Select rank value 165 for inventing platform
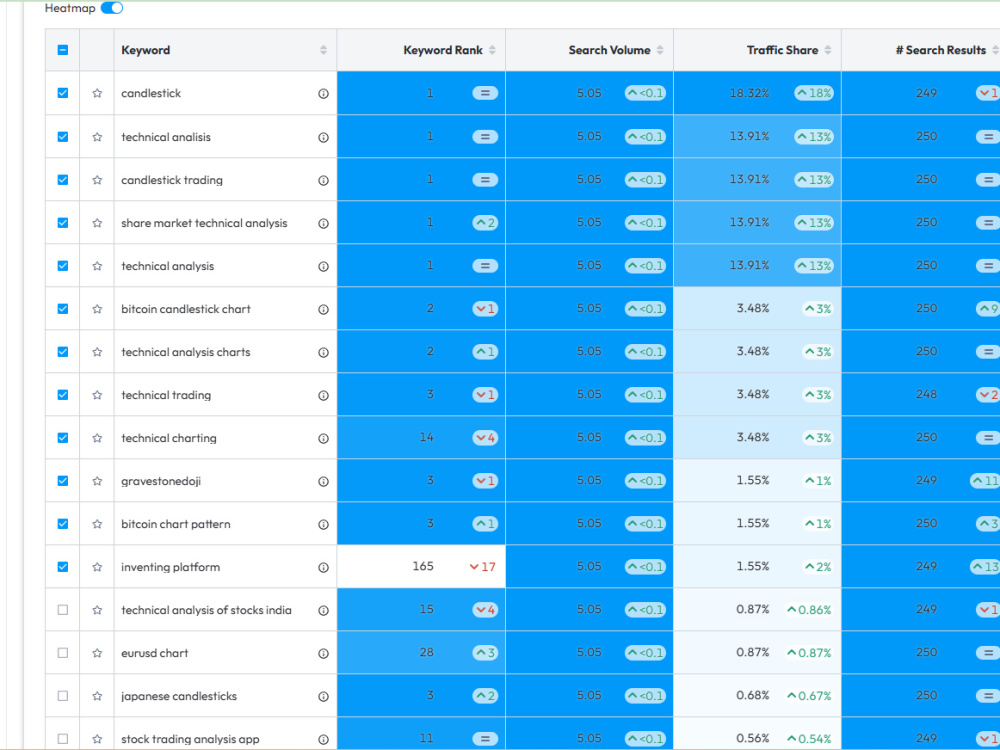This screenshot has height=750, width=1000. point(423,566)
